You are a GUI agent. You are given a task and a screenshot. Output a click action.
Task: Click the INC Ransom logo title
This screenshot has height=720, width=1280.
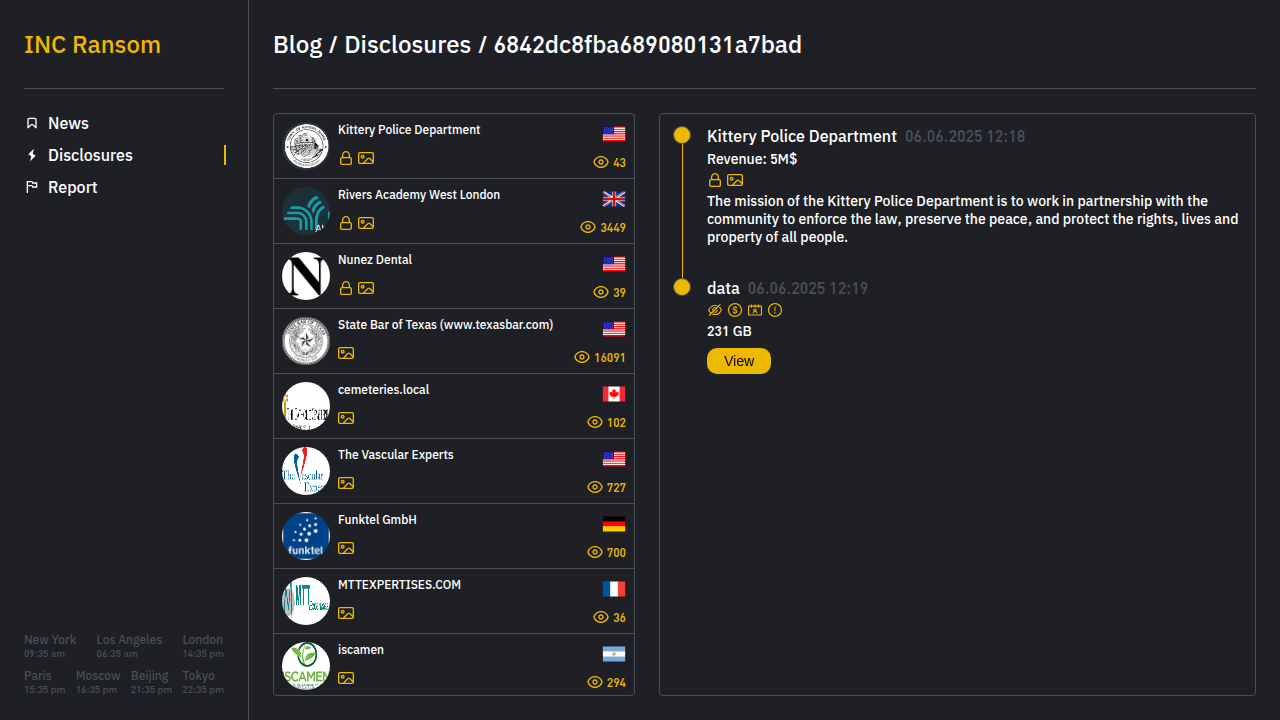[x=92, y=45]
